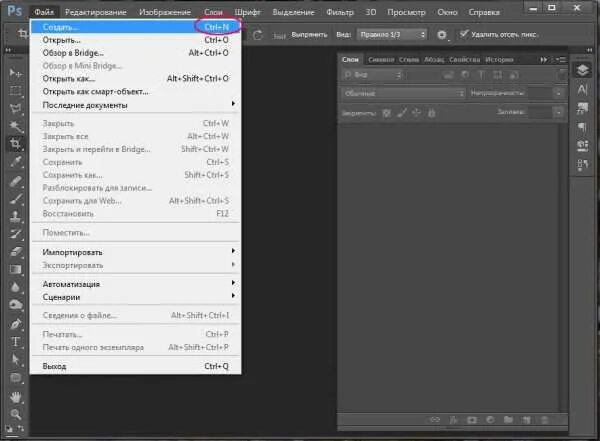This screenshot has width=600, height=441.
Task: Switch to the 'История' tab
Action: pos(499,60)
